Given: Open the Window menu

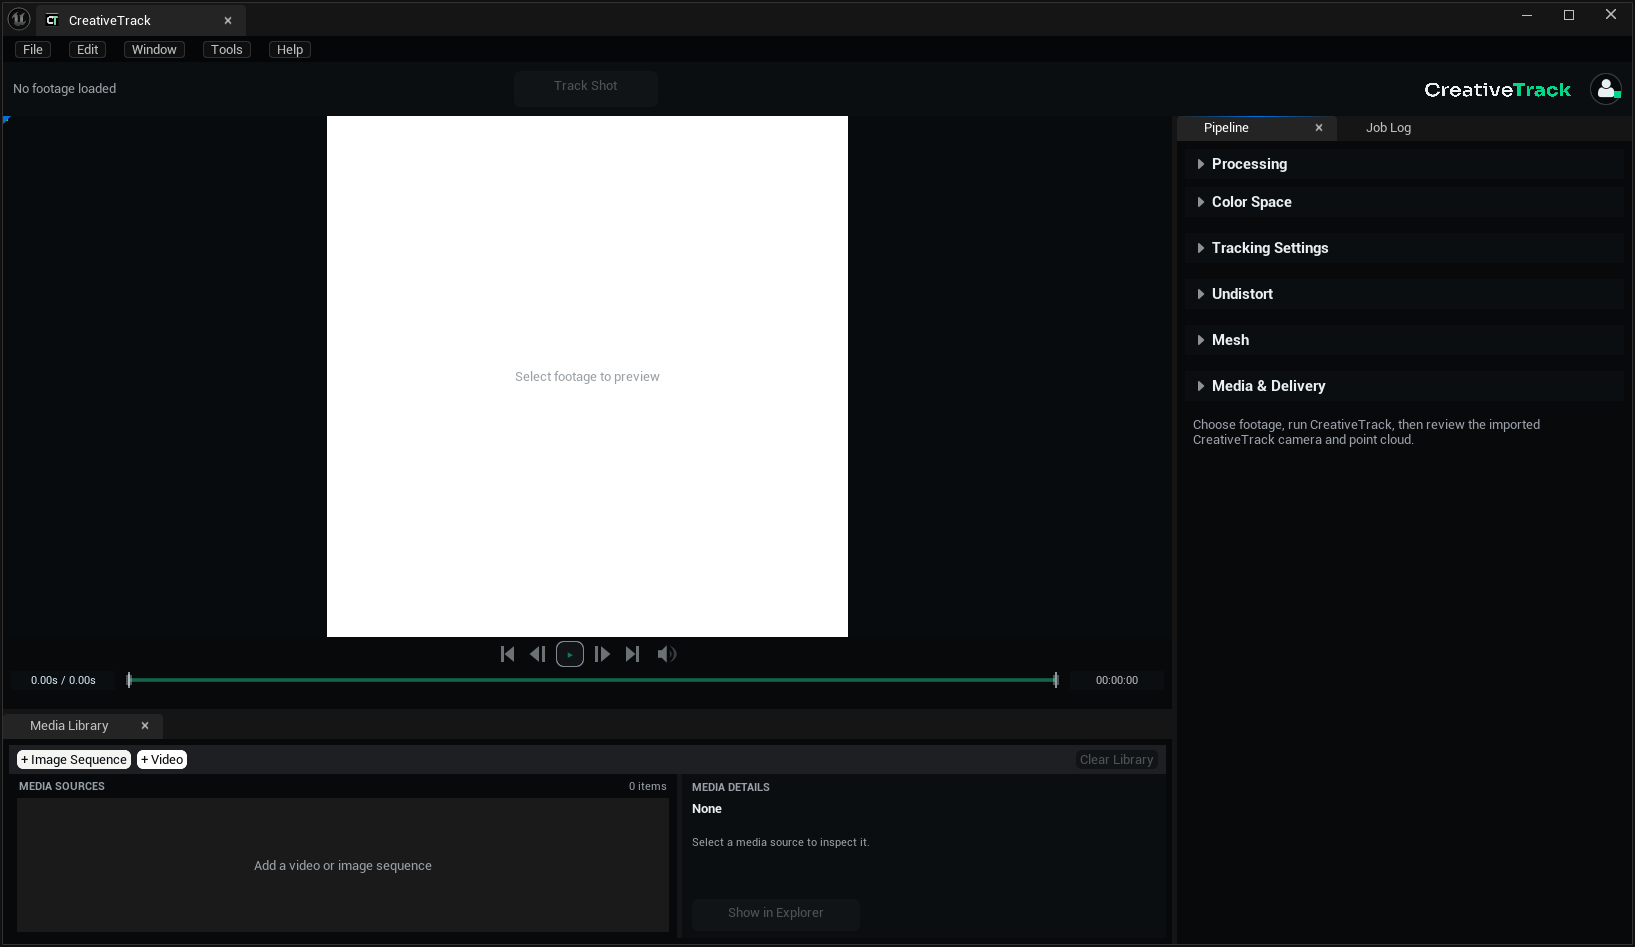Looking at the screenshot, I should click(154, 50).
